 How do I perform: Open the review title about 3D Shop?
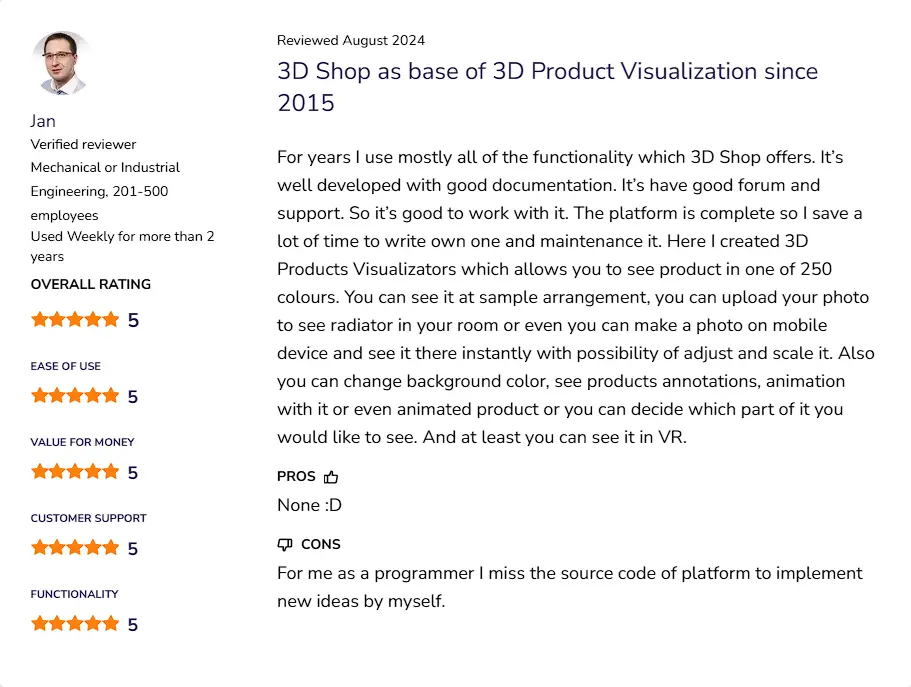(547, 87)
